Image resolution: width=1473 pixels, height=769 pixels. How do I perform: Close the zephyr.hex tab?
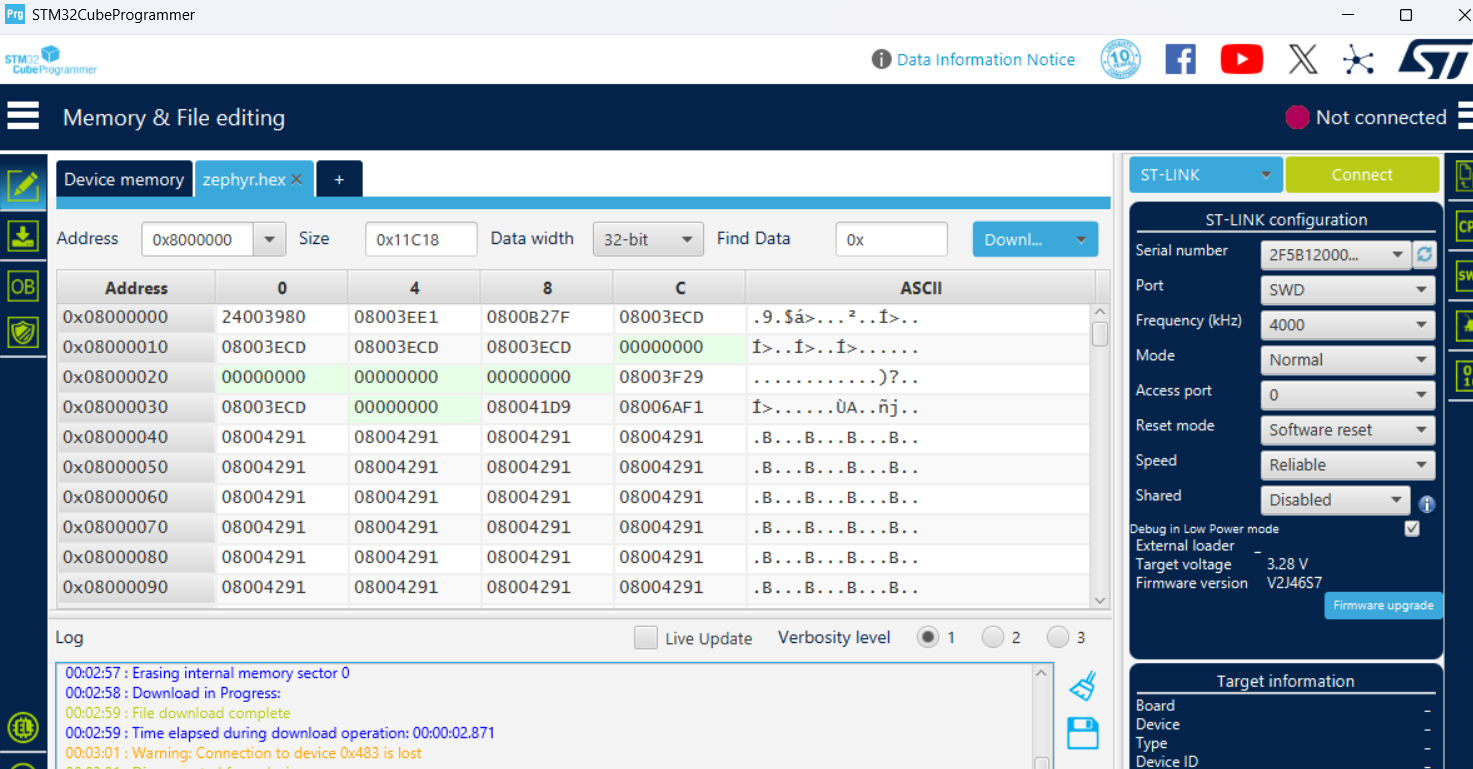point(296,180)
